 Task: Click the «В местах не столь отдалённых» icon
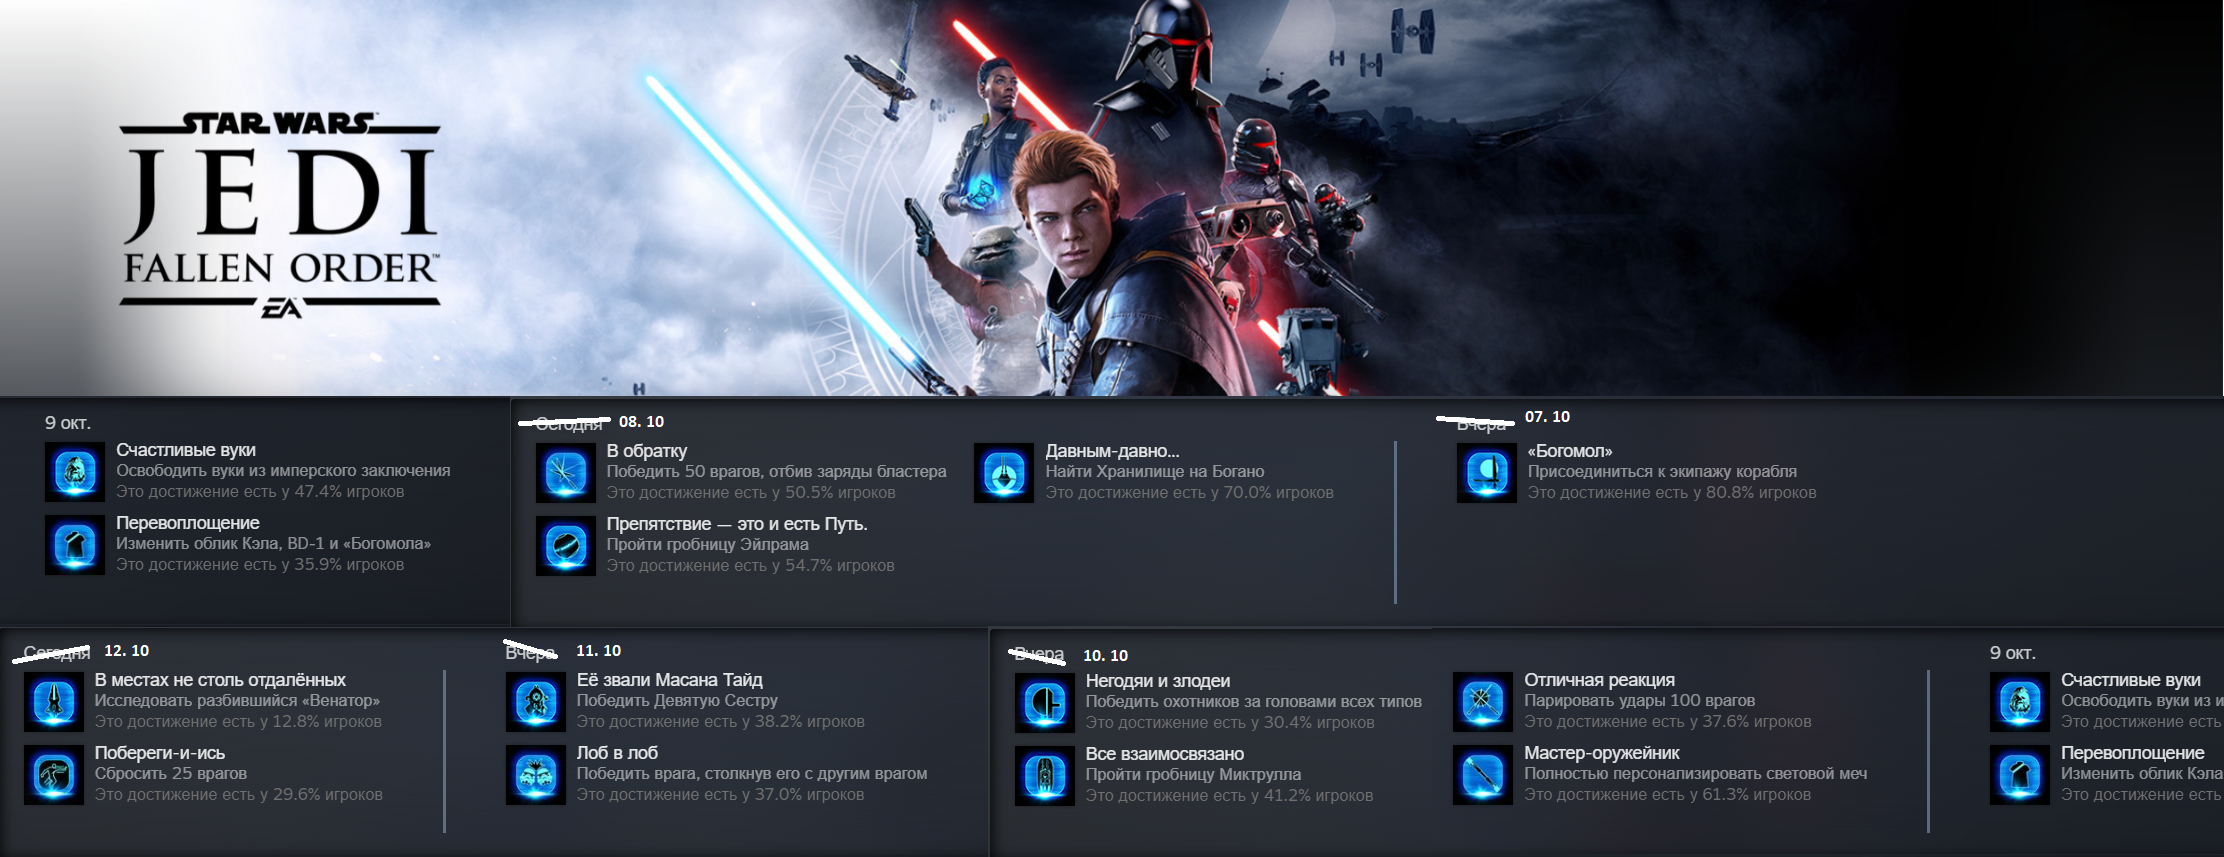(x=54, y=701)
